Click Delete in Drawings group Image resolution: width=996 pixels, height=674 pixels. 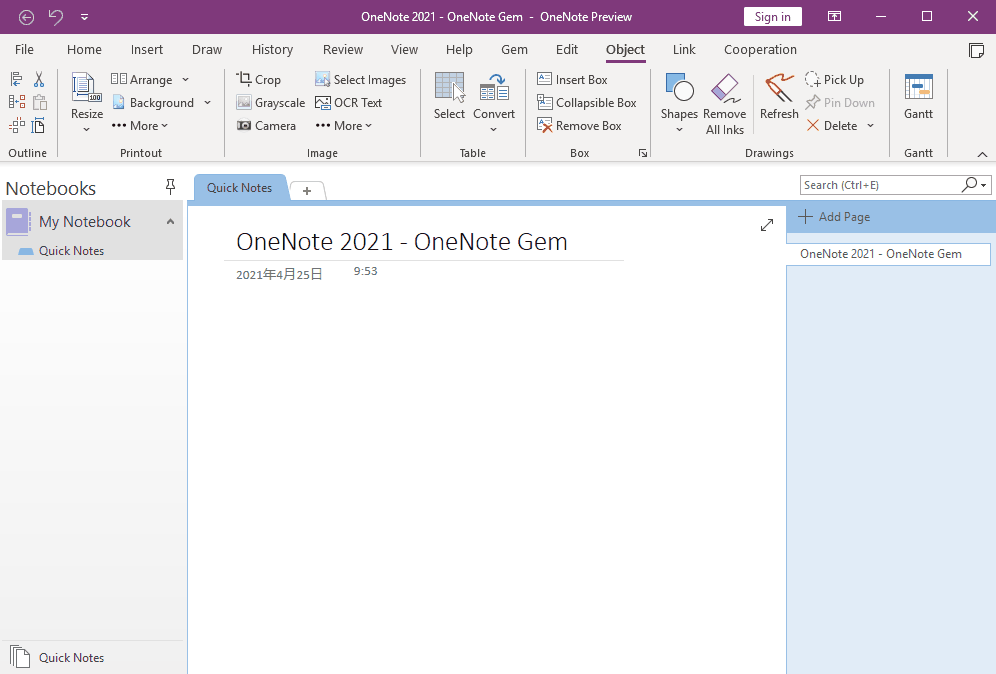click(x=832, y=126)
